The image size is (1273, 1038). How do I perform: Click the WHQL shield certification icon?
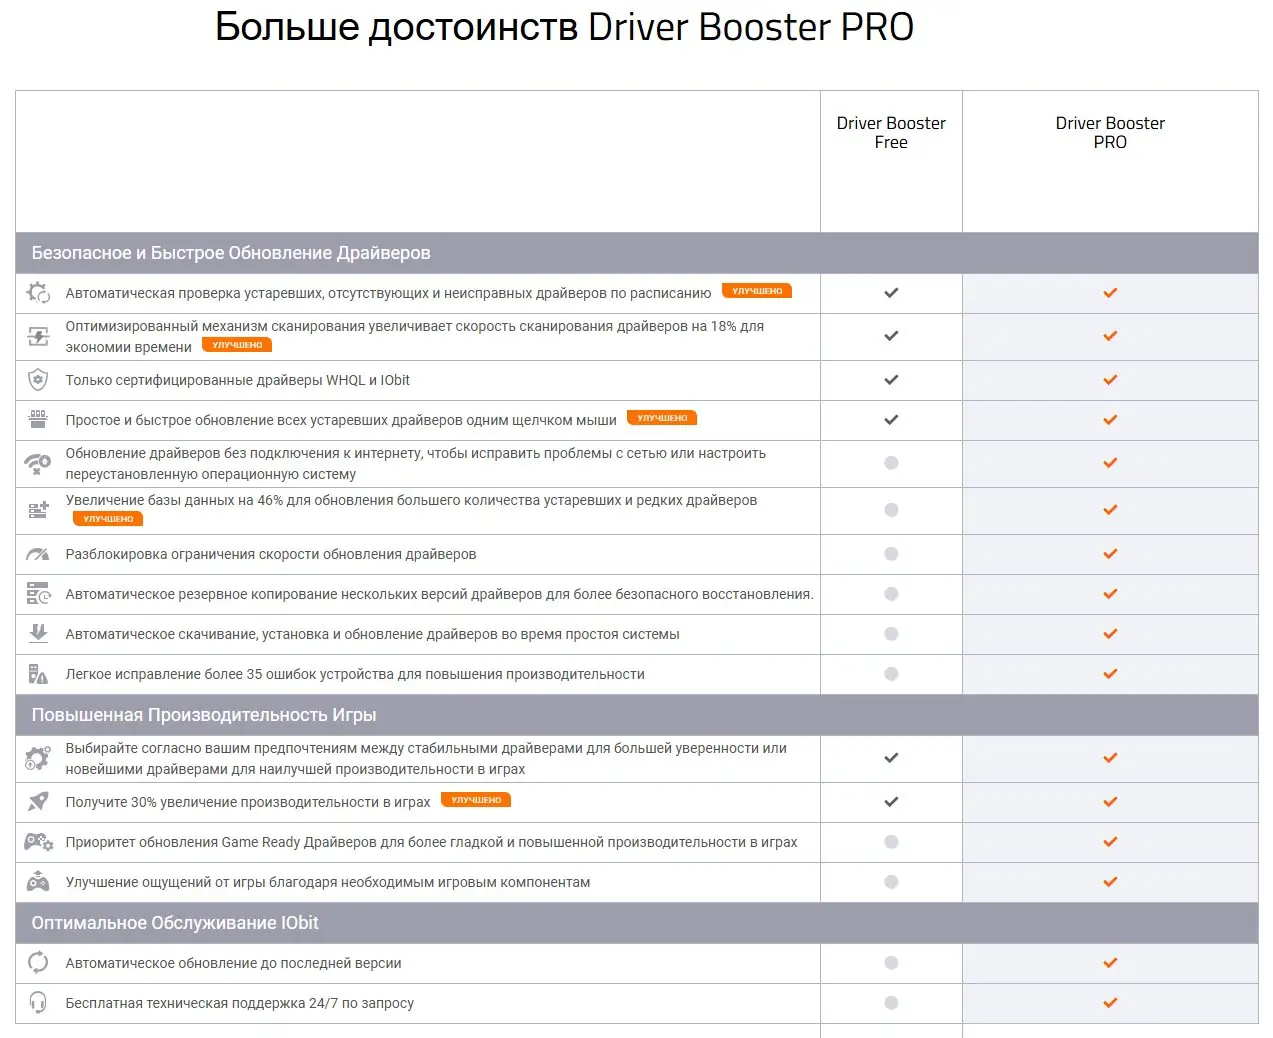[38, 380]
